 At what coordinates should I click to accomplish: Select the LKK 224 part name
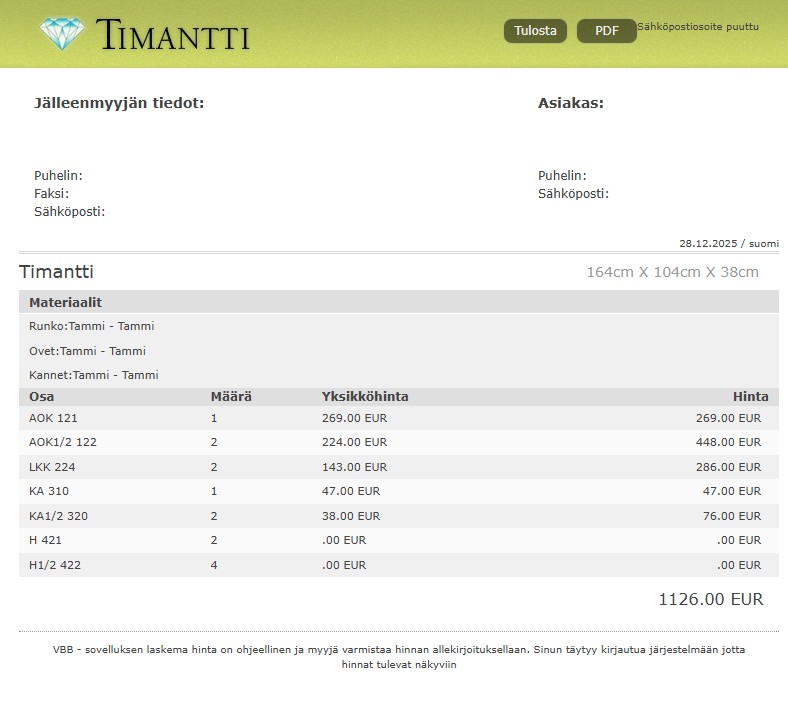tap(52, 467)
